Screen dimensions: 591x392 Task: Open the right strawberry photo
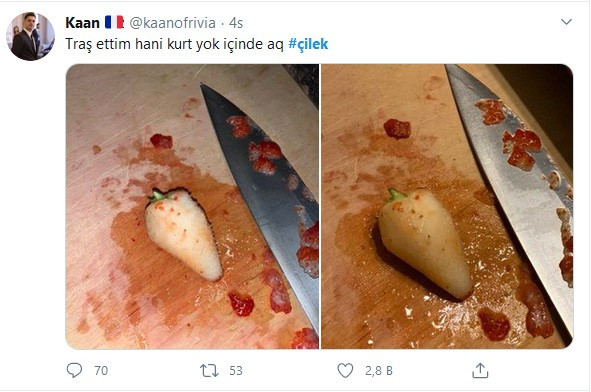tap(447, 206)
